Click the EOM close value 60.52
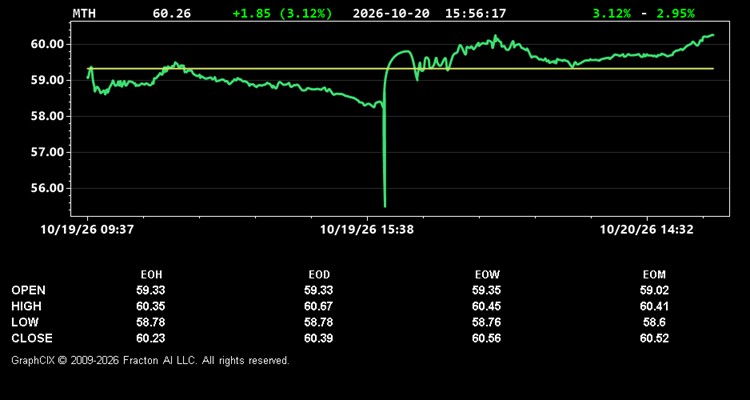Image resolution: width=750 pixels, height=400 pixels. 654,338
